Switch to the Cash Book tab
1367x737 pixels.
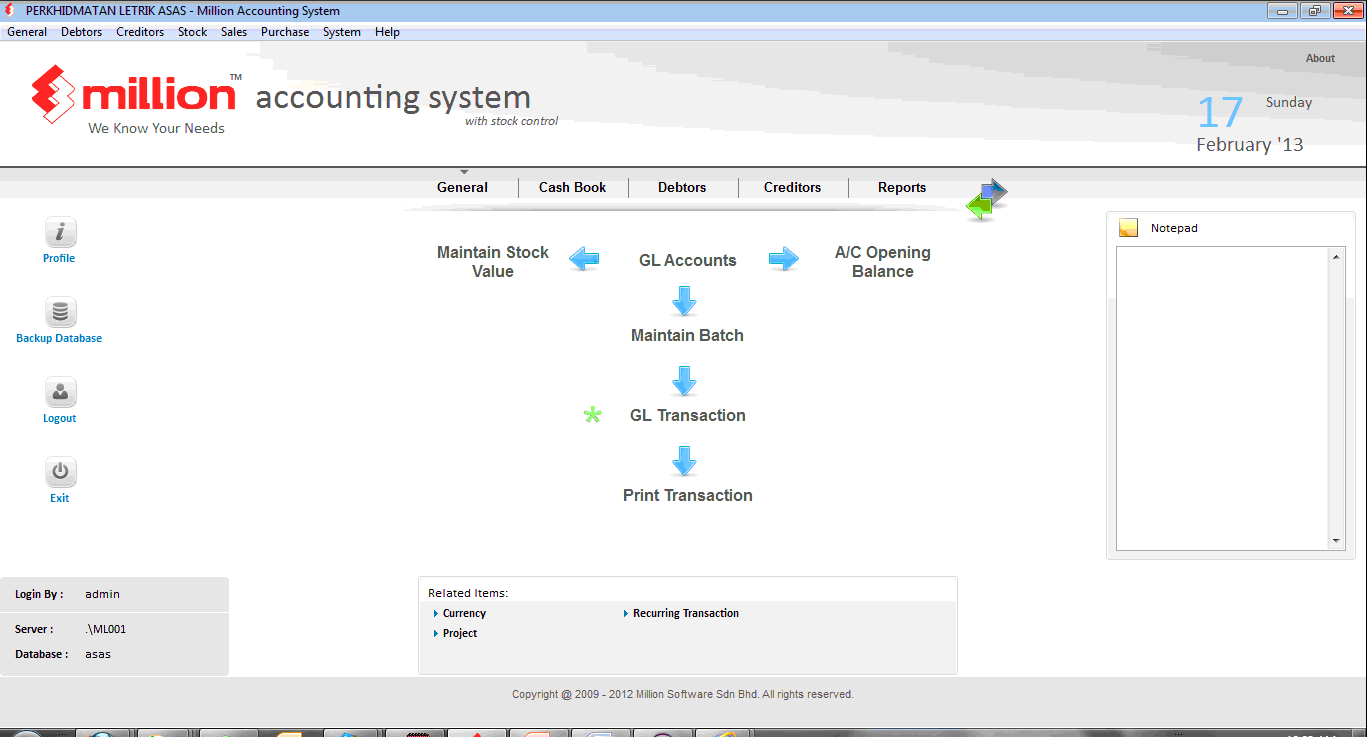572,187
